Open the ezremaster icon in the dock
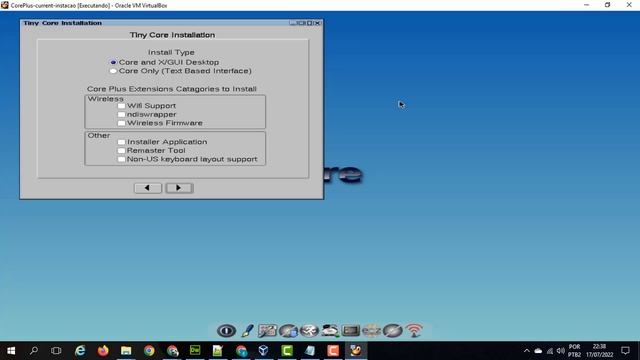 [371, 331]
